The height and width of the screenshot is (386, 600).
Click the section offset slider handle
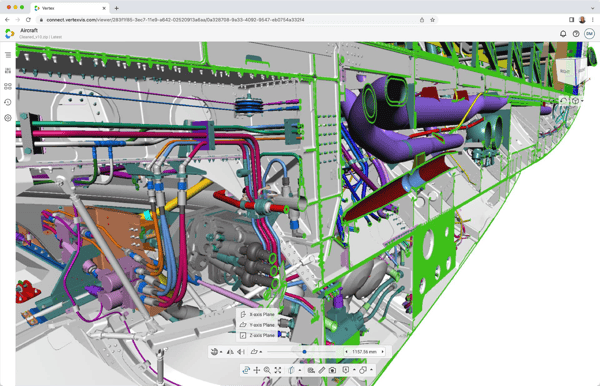tap(304, 352)
